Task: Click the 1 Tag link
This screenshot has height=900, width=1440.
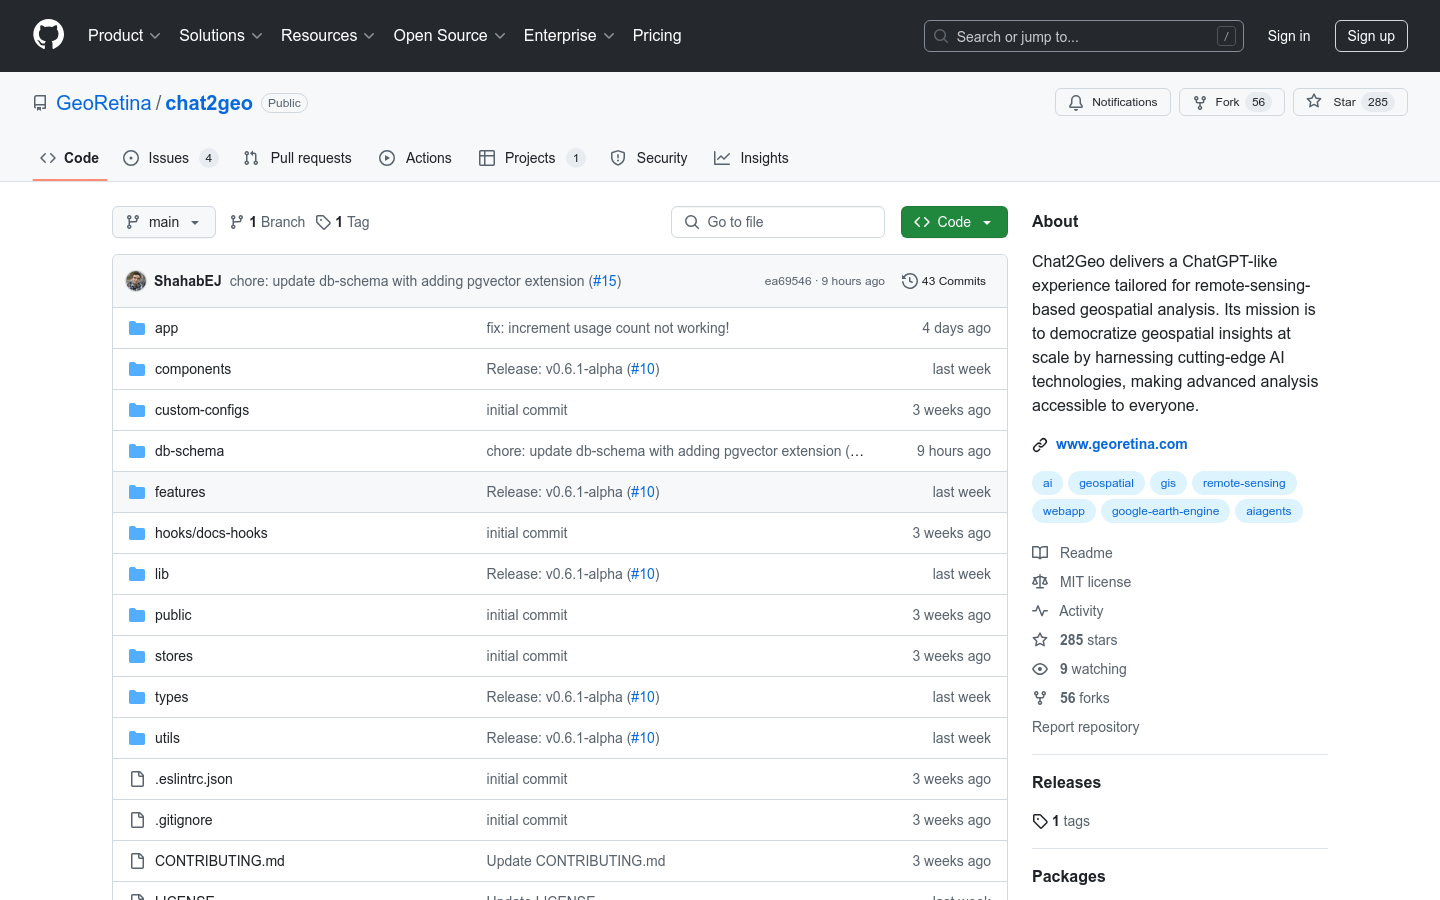Action: pyautogui.click(x=343, y=222)
